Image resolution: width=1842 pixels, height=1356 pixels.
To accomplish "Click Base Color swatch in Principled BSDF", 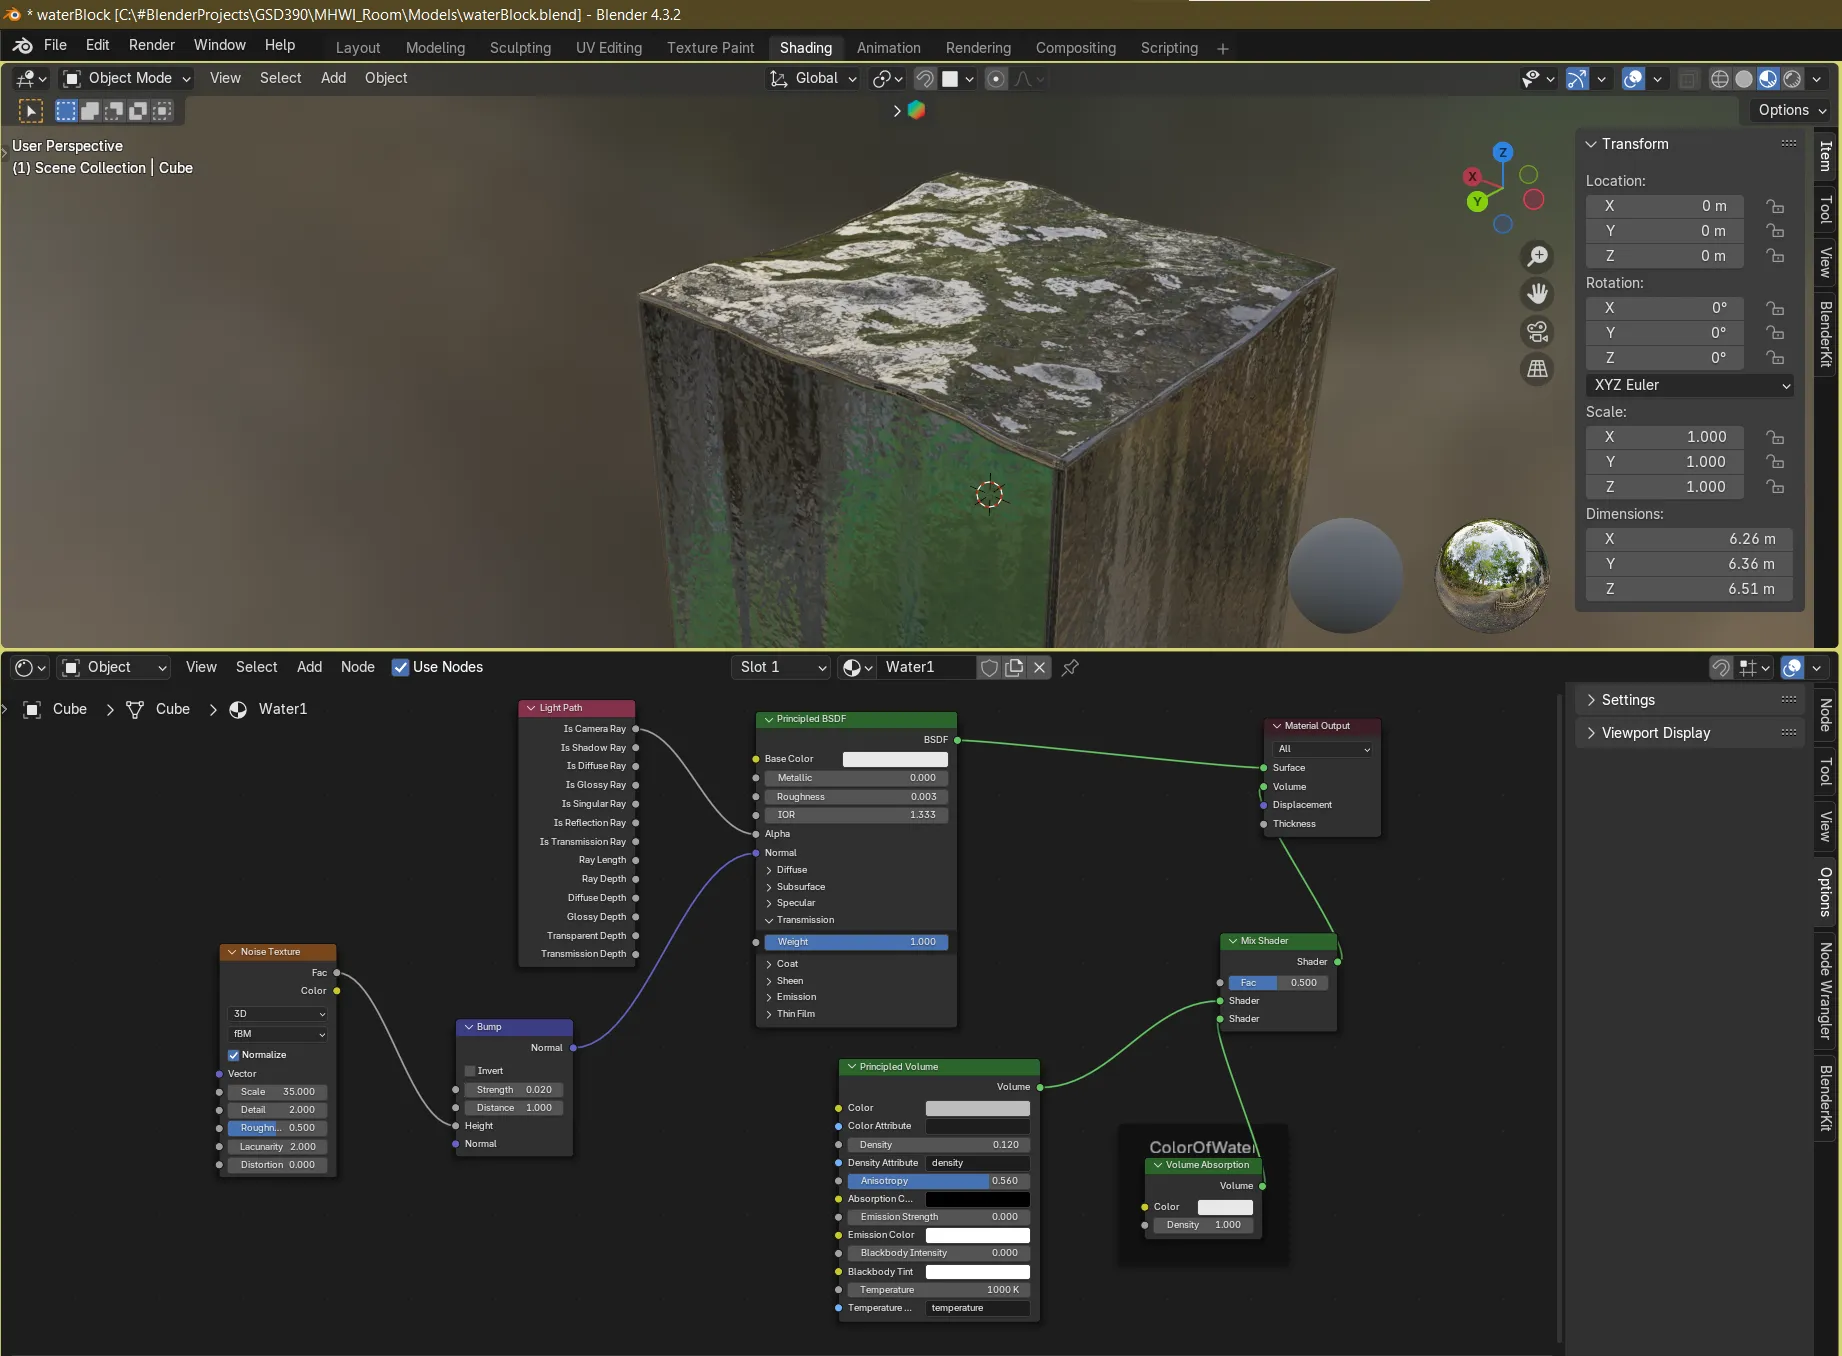I will (895, 760).
